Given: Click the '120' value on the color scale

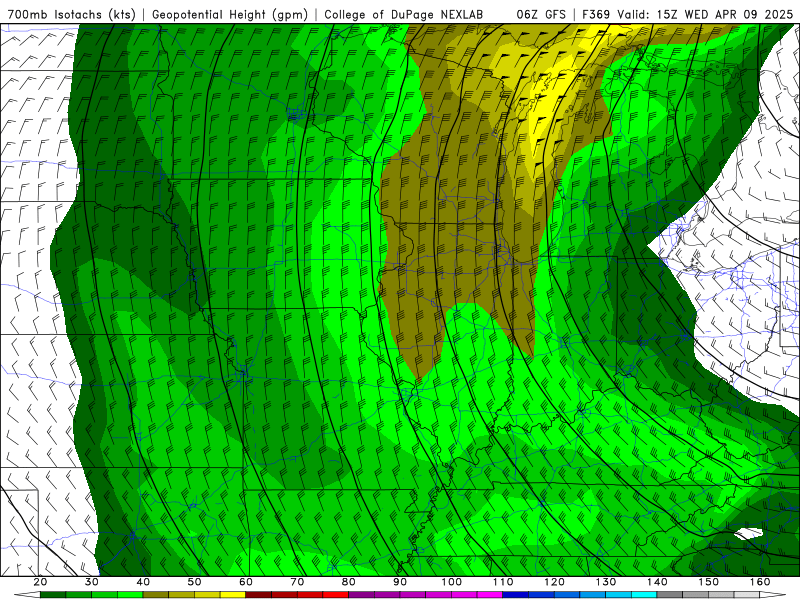Looking at the screenshot, I should coord(554,582).
